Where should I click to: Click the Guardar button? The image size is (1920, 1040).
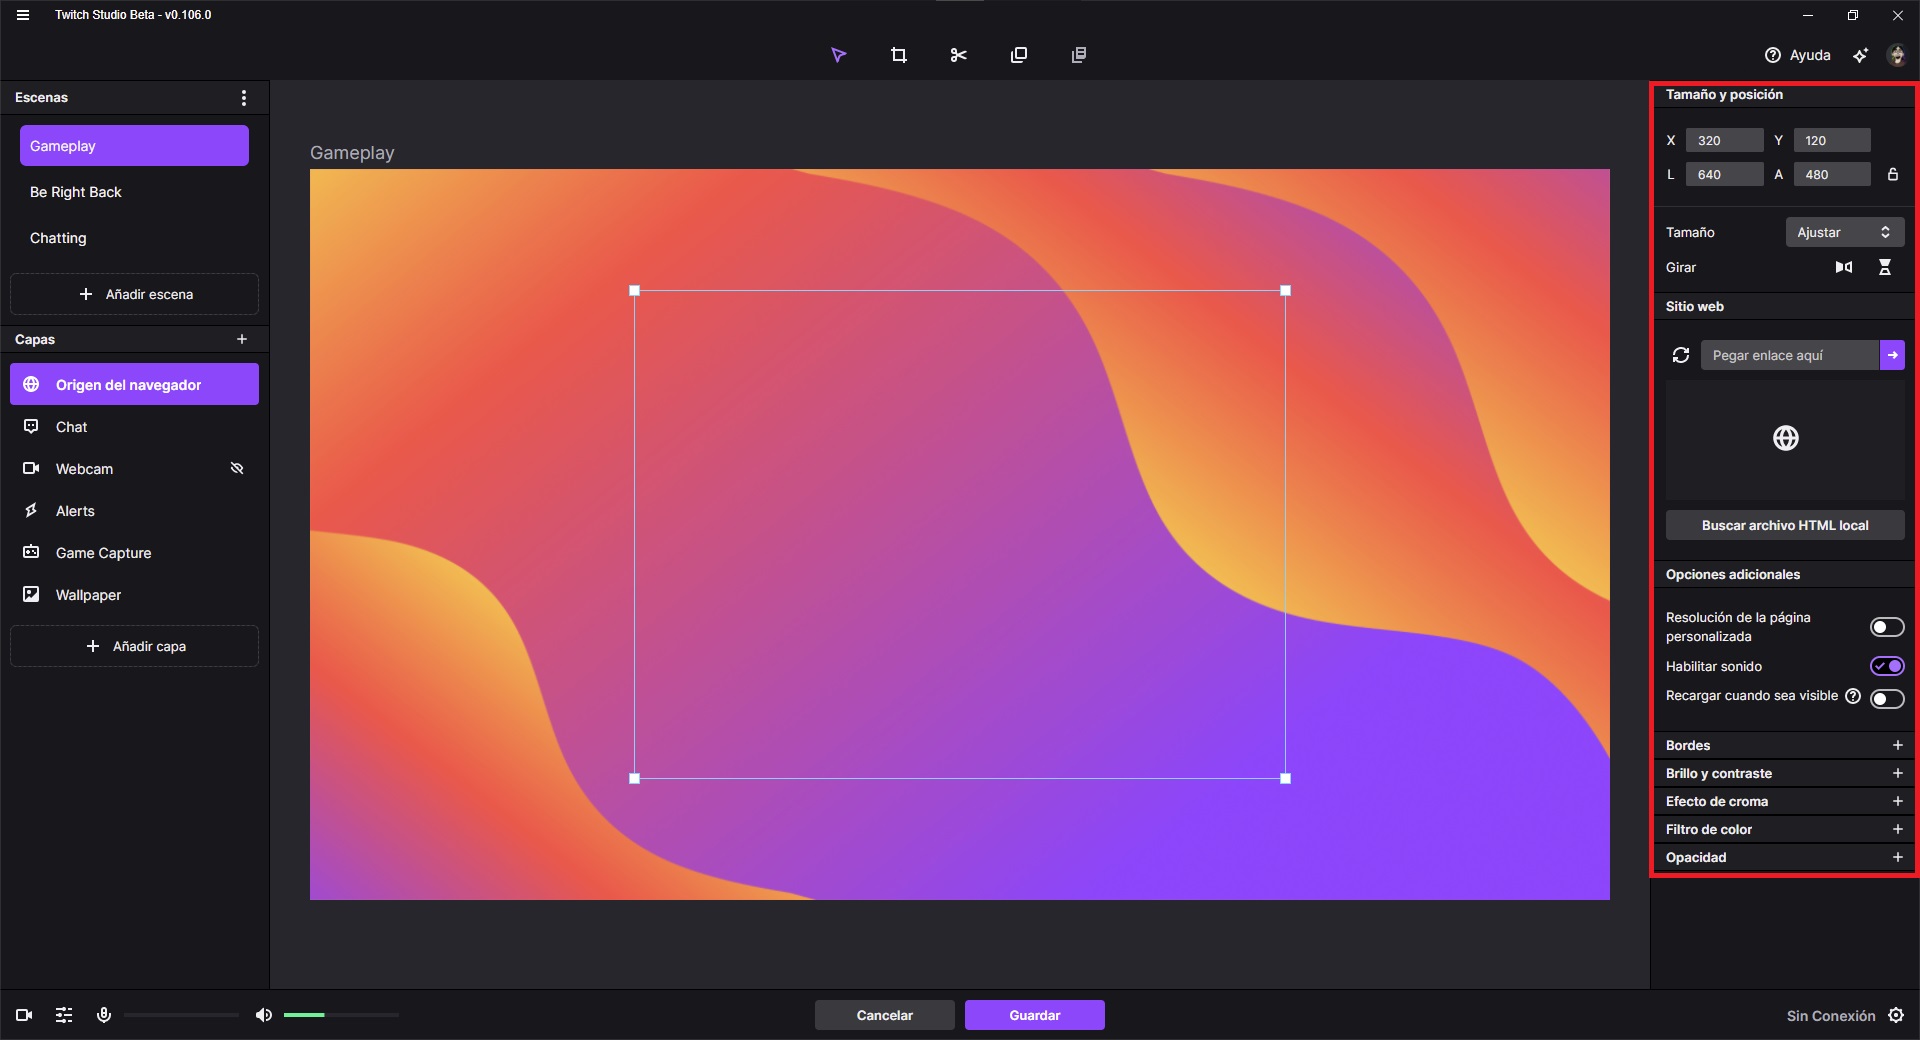1034,1015
